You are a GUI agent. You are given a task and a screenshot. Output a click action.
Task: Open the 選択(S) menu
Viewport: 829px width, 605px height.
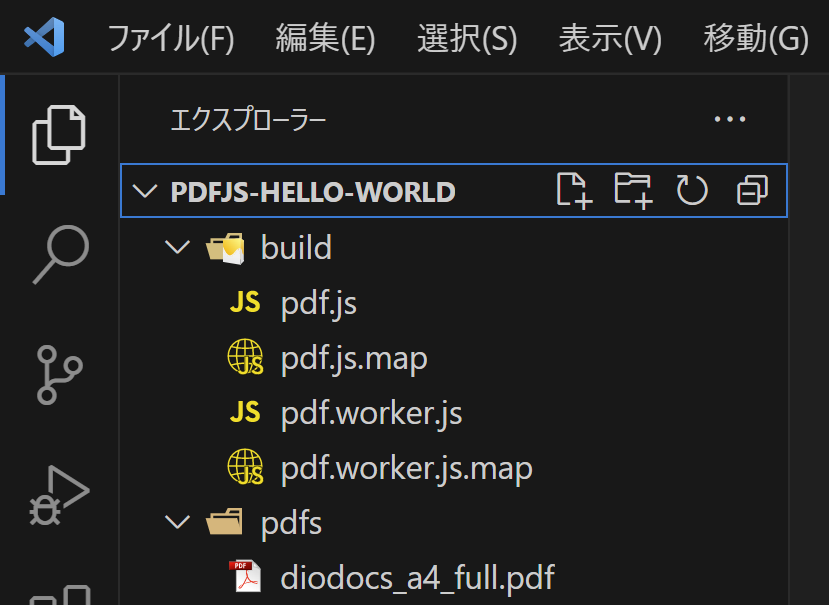click(x=467, y=39)
